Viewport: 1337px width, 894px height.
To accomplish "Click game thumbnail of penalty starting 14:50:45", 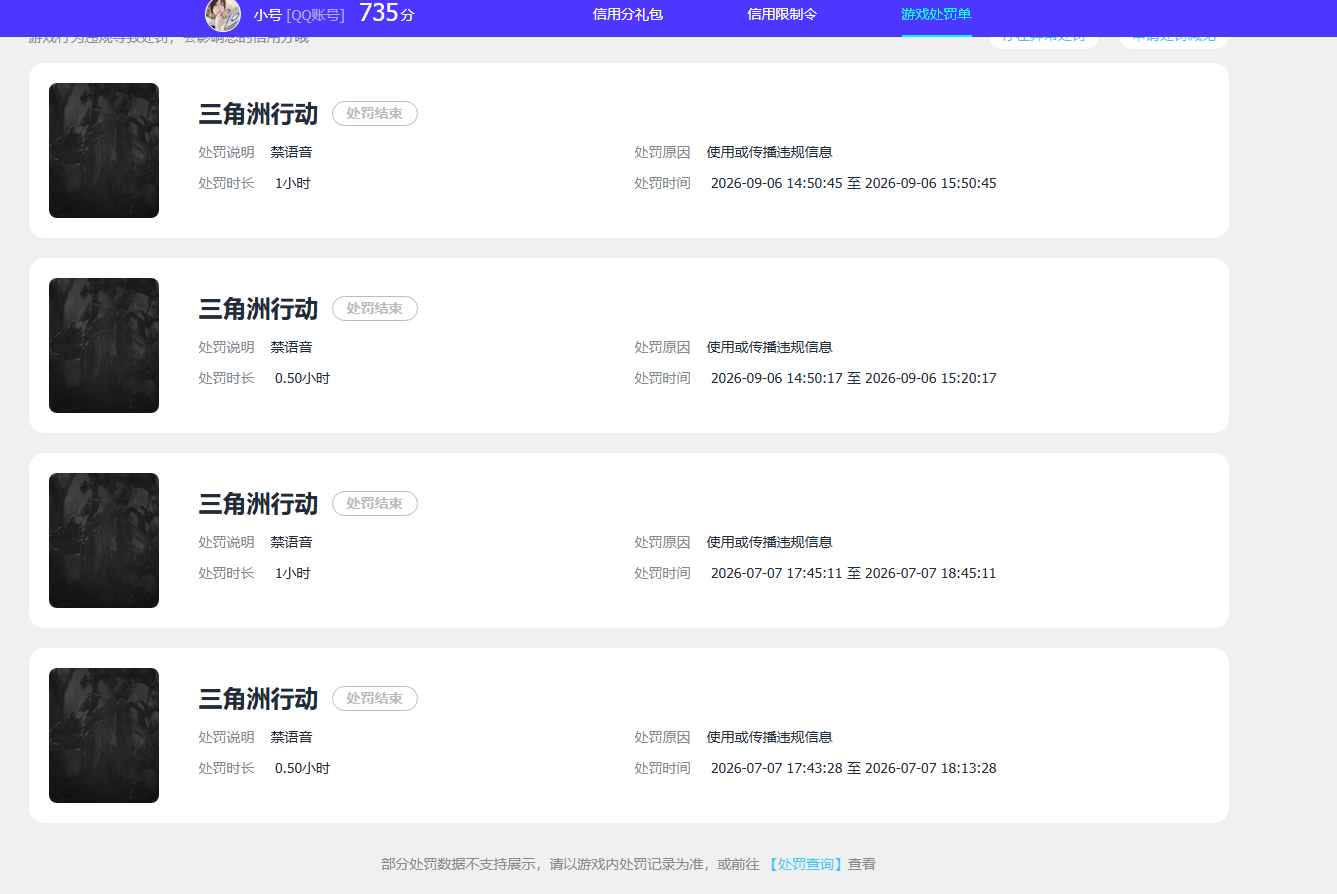I will pyautogui.click(x=104, y=150).
